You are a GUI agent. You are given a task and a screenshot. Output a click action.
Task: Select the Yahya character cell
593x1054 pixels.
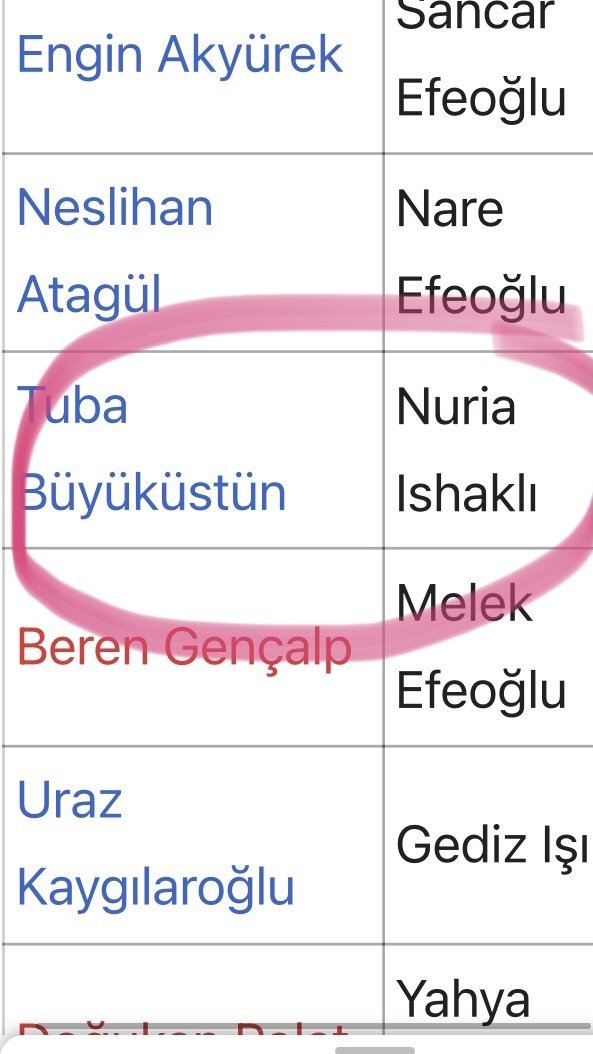point(488,988)
